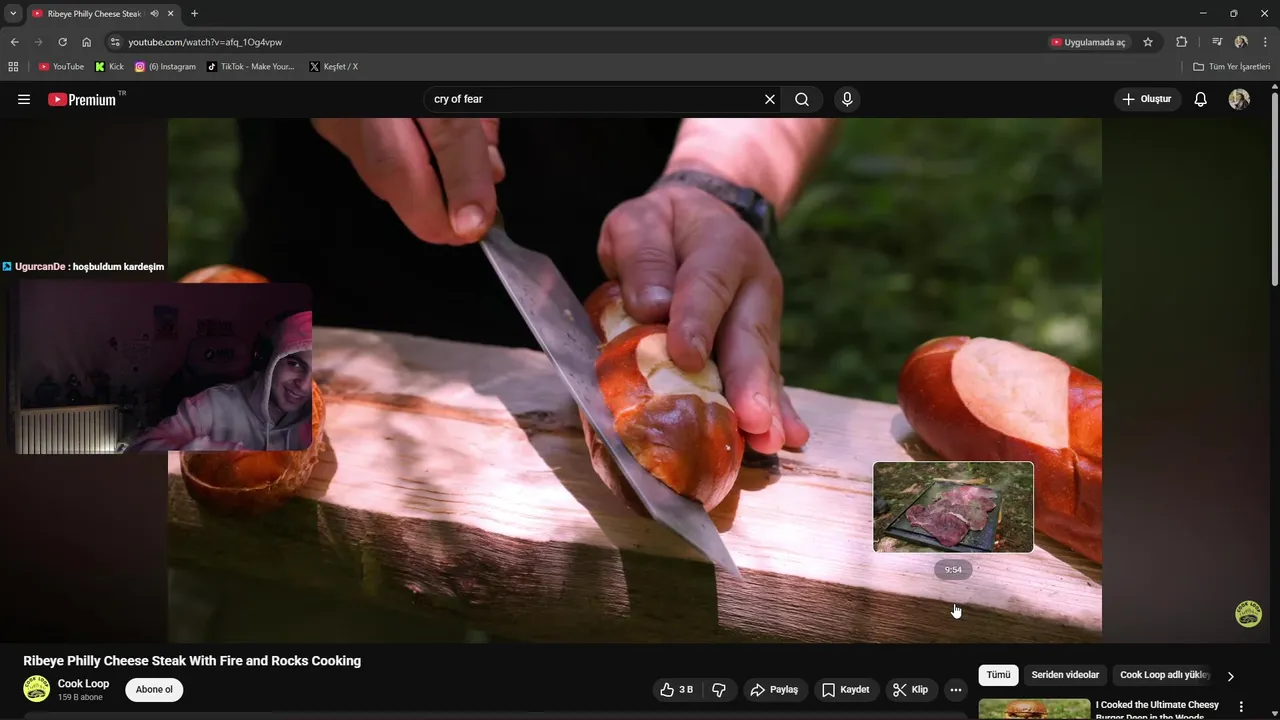This screenshot has width=1280, height=720.
Task: Click the video title text
Action: tap(192, 661)
